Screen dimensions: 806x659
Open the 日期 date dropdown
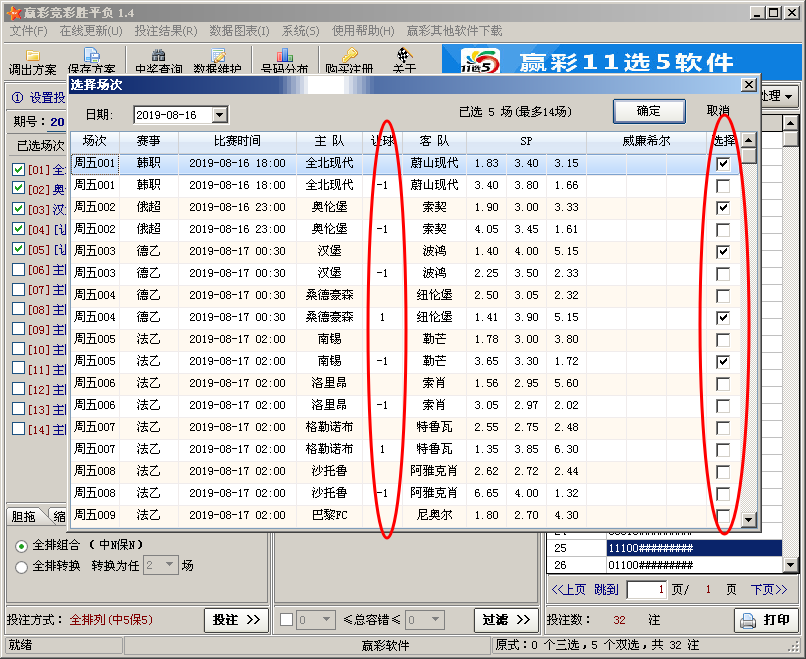[220, 115]
